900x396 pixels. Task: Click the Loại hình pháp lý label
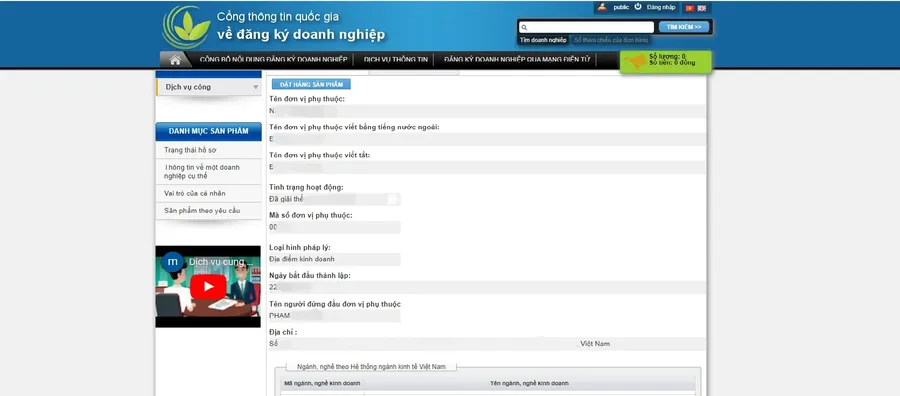pos(300,247)
